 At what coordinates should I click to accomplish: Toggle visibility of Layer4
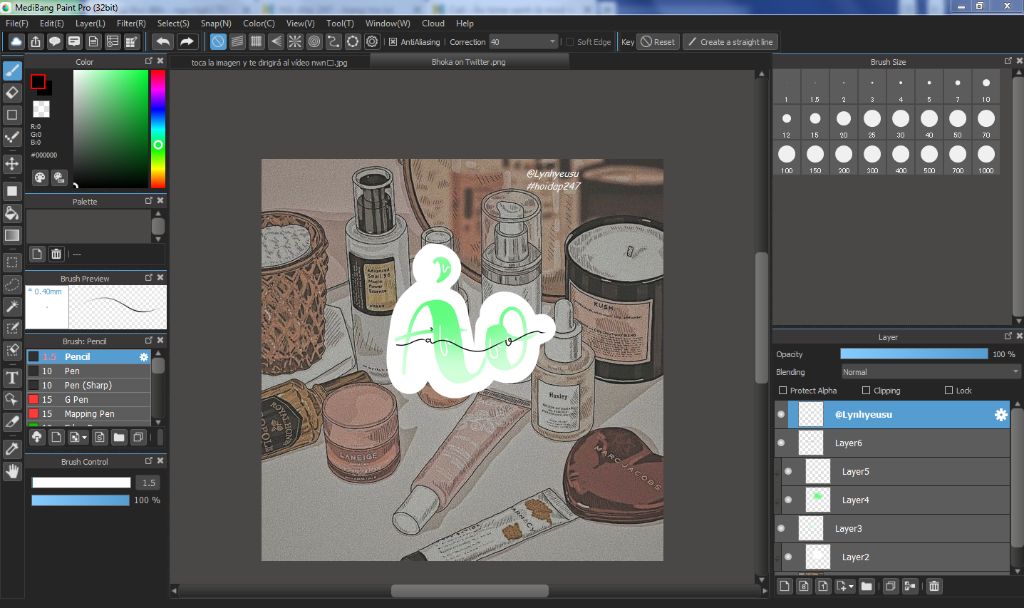pos(788,500)
